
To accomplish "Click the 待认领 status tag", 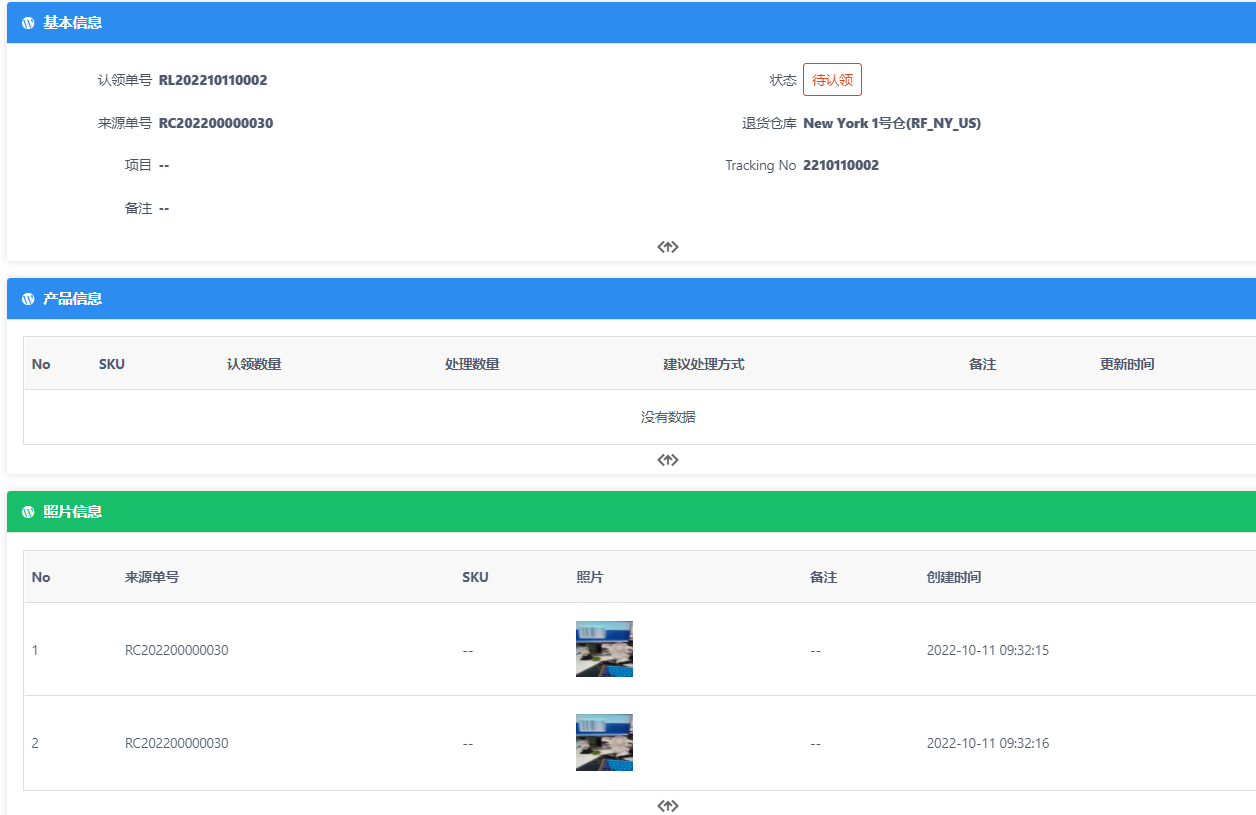I will (x=832, y=80).
